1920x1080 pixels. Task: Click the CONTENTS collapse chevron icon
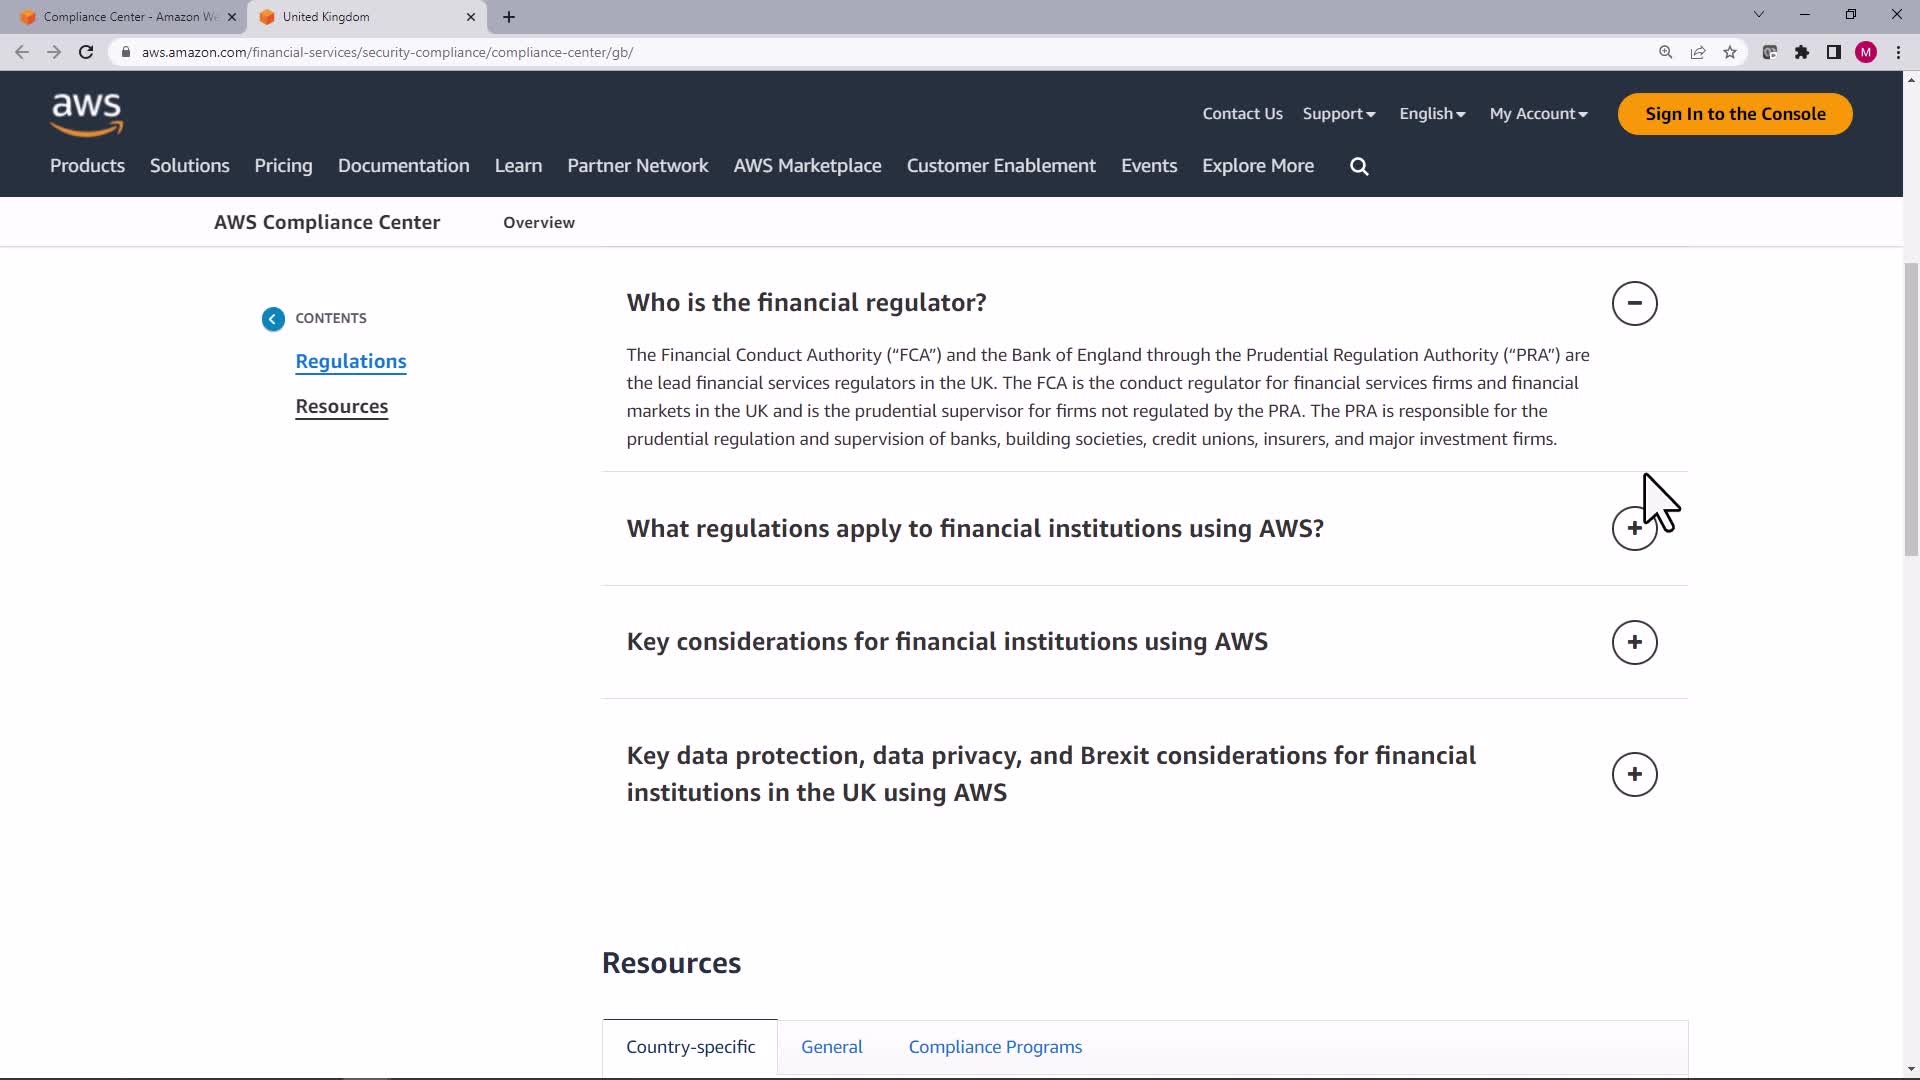273,319
